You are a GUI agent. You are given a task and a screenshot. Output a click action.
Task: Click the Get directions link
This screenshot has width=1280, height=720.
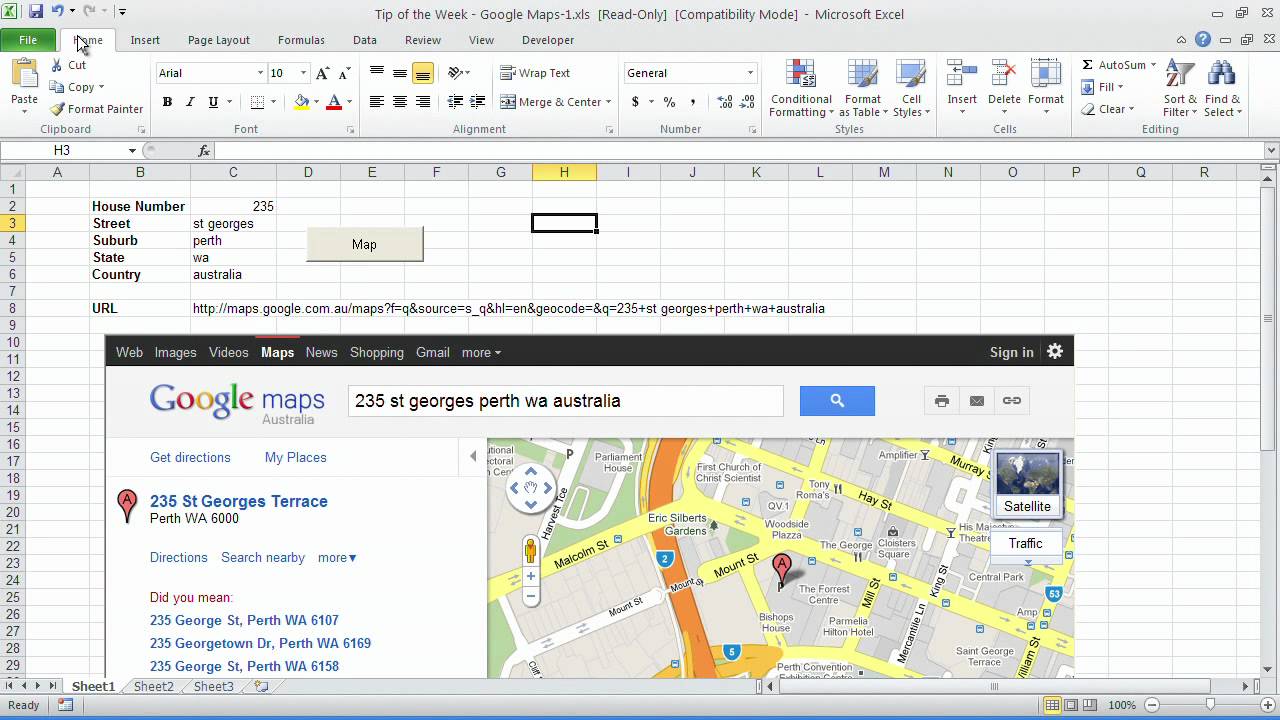(190, 457)
